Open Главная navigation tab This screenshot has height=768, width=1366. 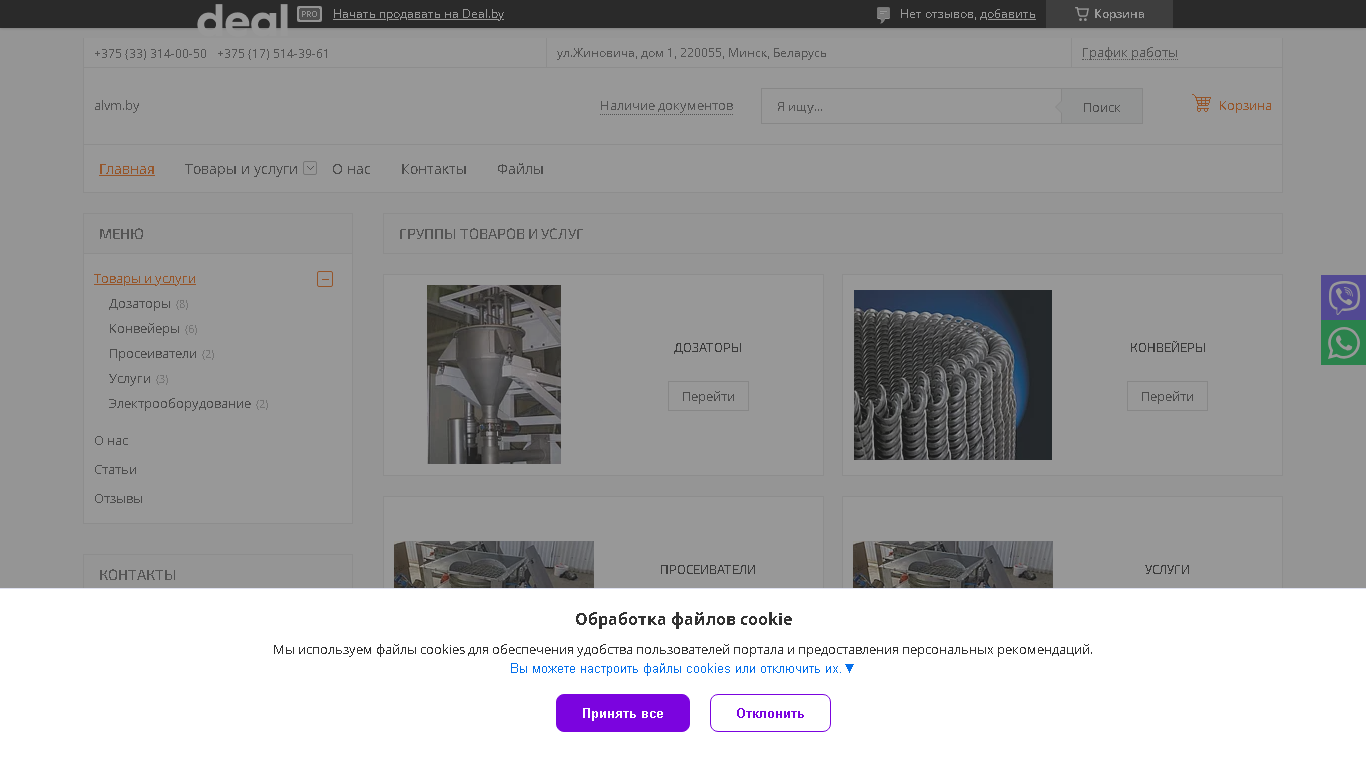[x=127, y=169]
